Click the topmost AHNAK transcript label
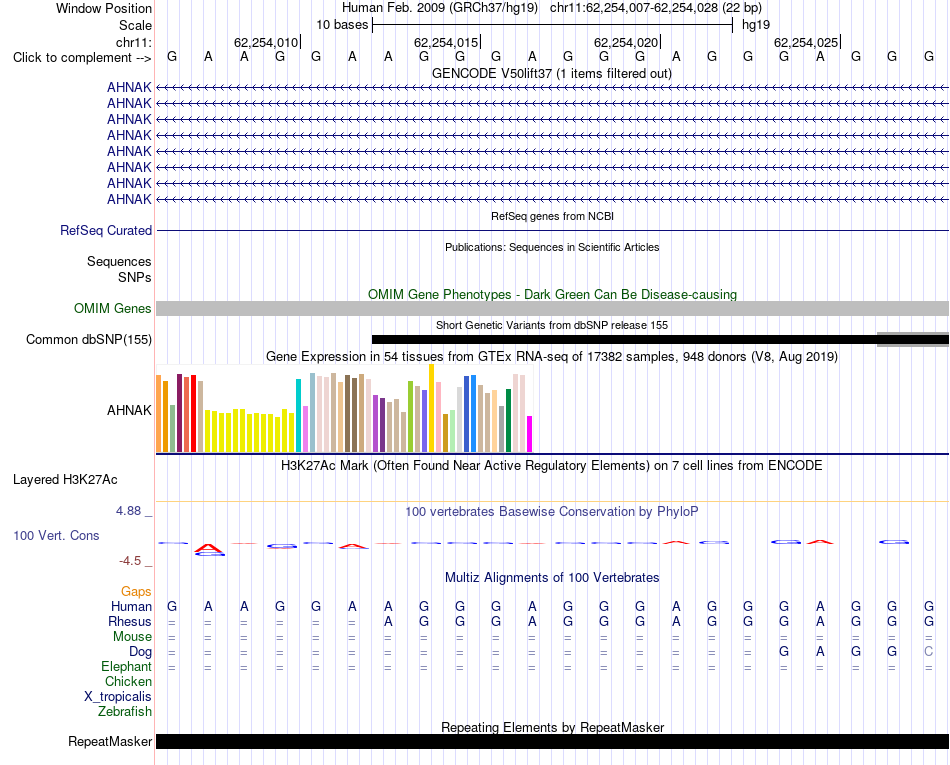The width and height of the screenshot is (950, 765). pyautogui.click(x=129, y=87)
